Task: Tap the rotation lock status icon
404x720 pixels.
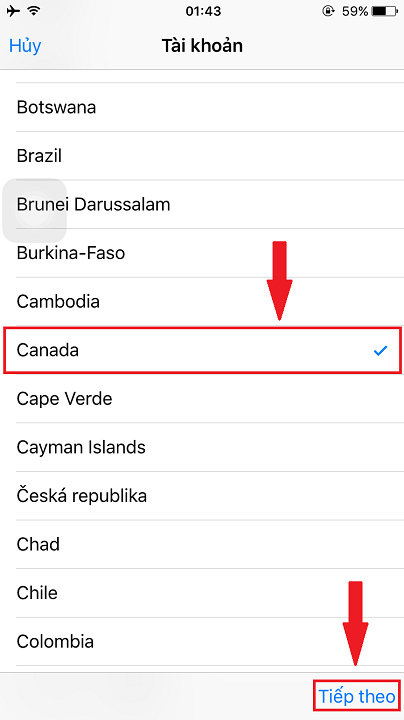Action: (x=328, y=11)
